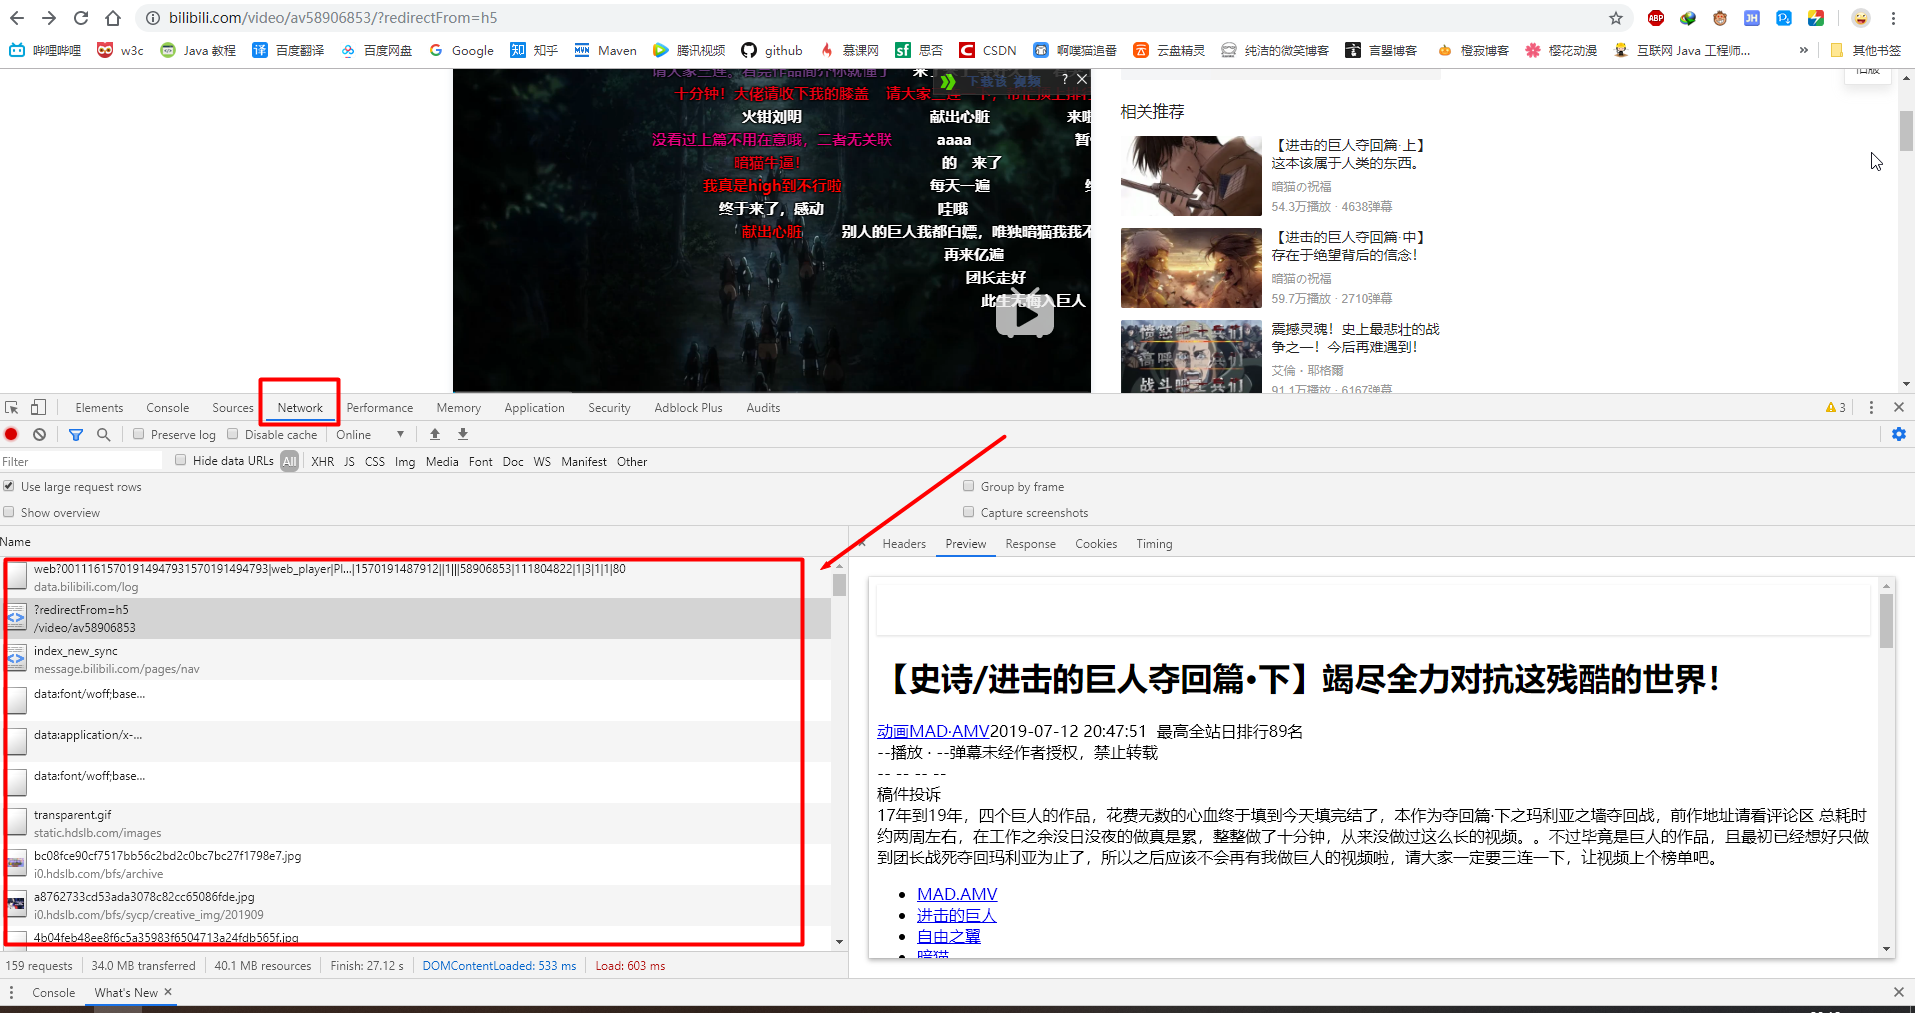Image resolution: width=1915 pixels, height=1013 pixels.
Task: Clear the network log
Action: click(x=39, y=434)
